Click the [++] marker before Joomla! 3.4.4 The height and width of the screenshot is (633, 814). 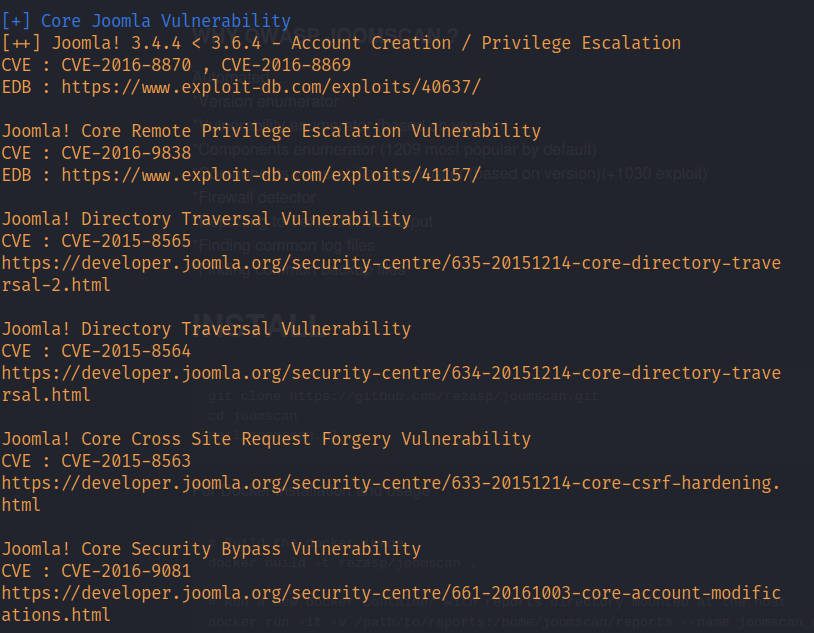click(x=21, y=43)
